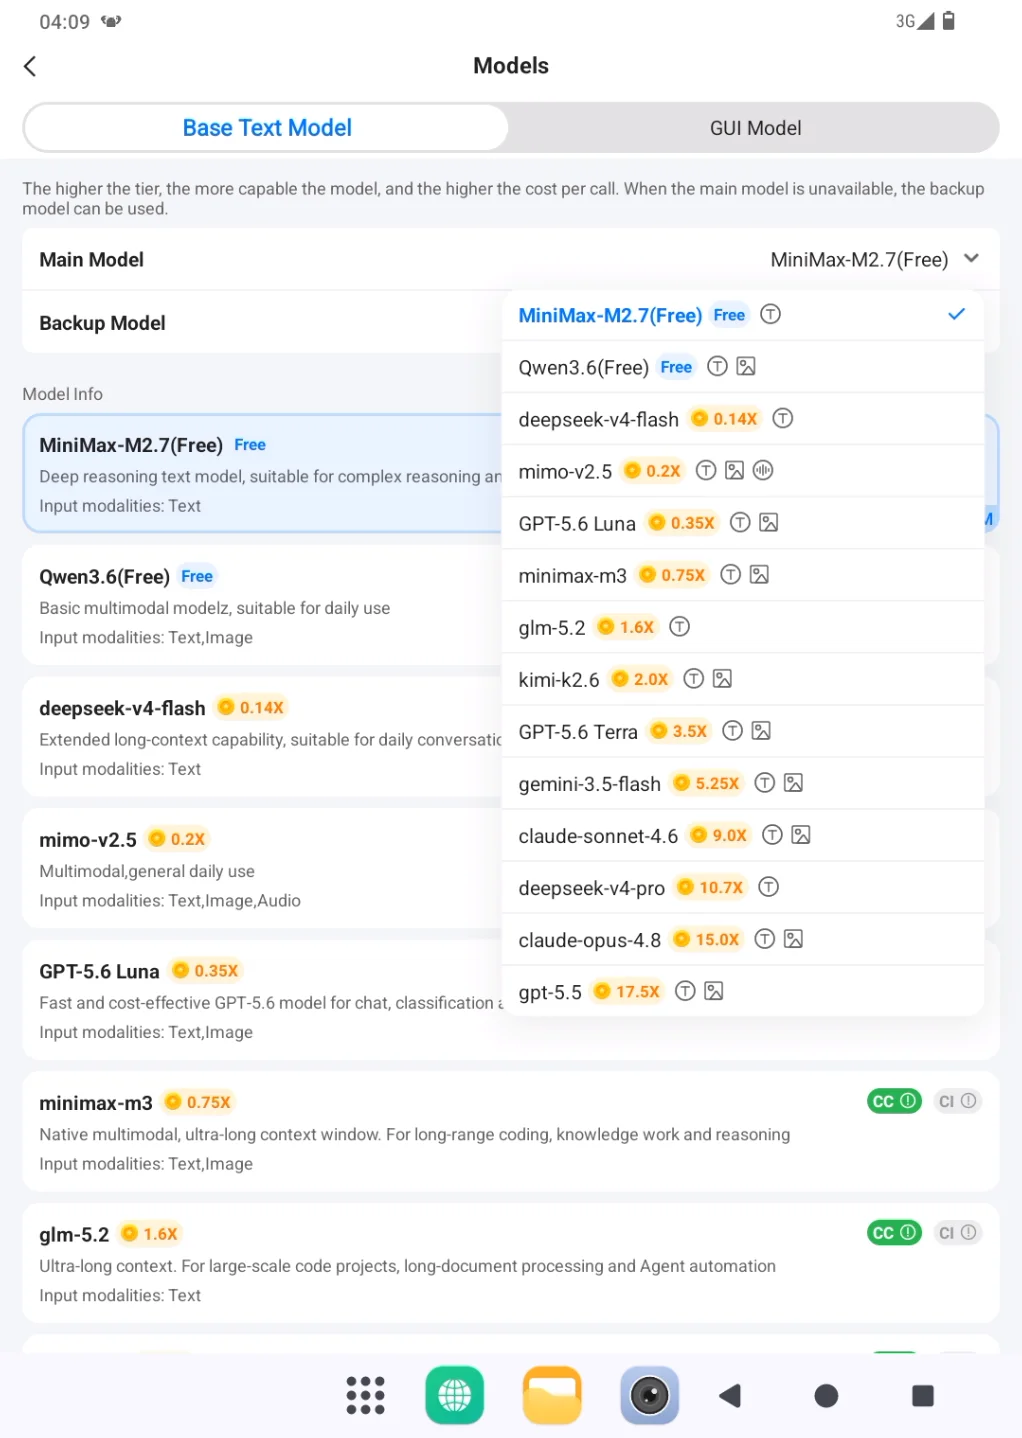
Task: Choose kimi-k2.6 from the dropdown list
Action: 743,679
